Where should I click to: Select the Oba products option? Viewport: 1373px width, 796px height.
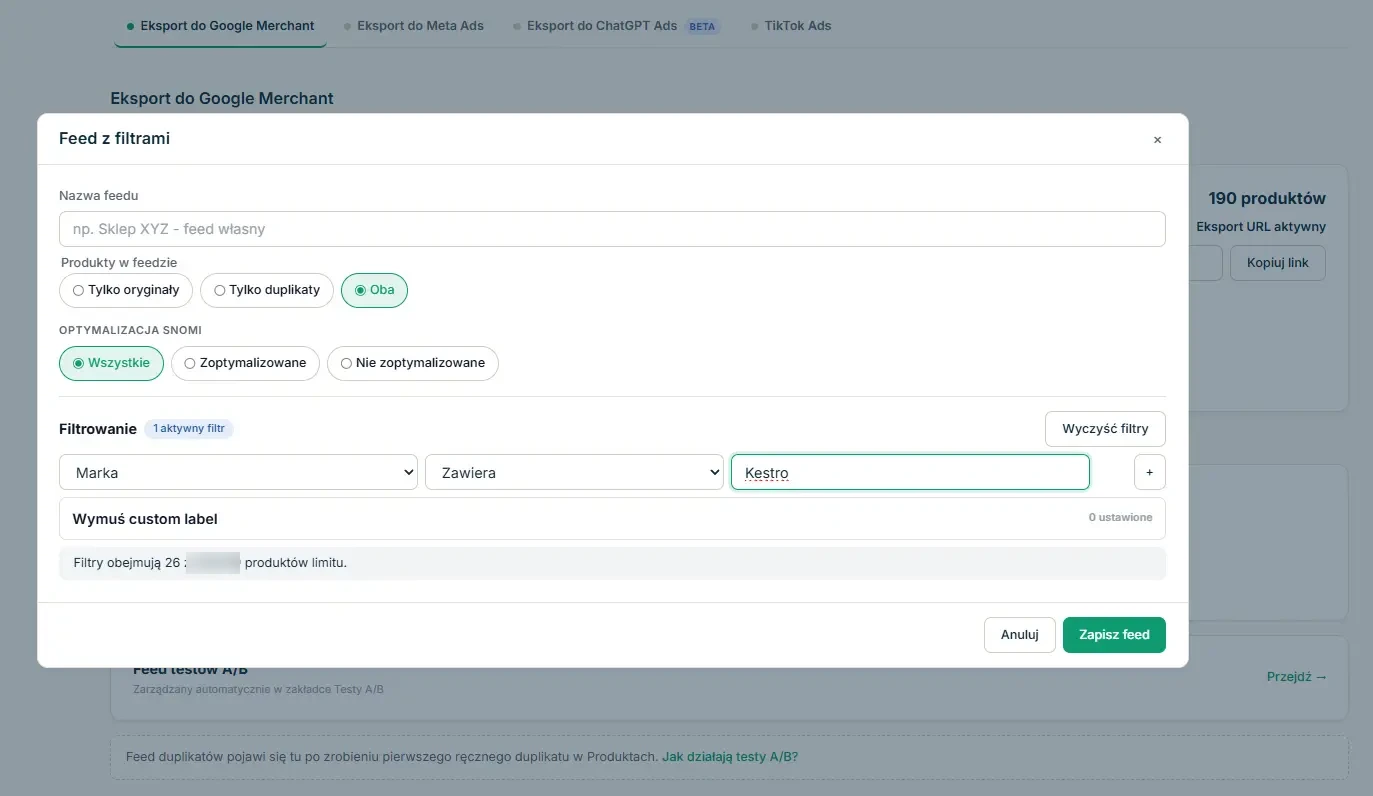pyautogui.click(x=375, y=290)
